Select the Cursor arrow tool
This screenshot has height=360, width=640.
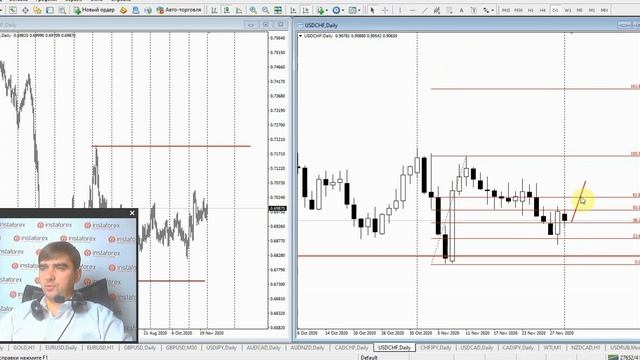click(372, 10)
